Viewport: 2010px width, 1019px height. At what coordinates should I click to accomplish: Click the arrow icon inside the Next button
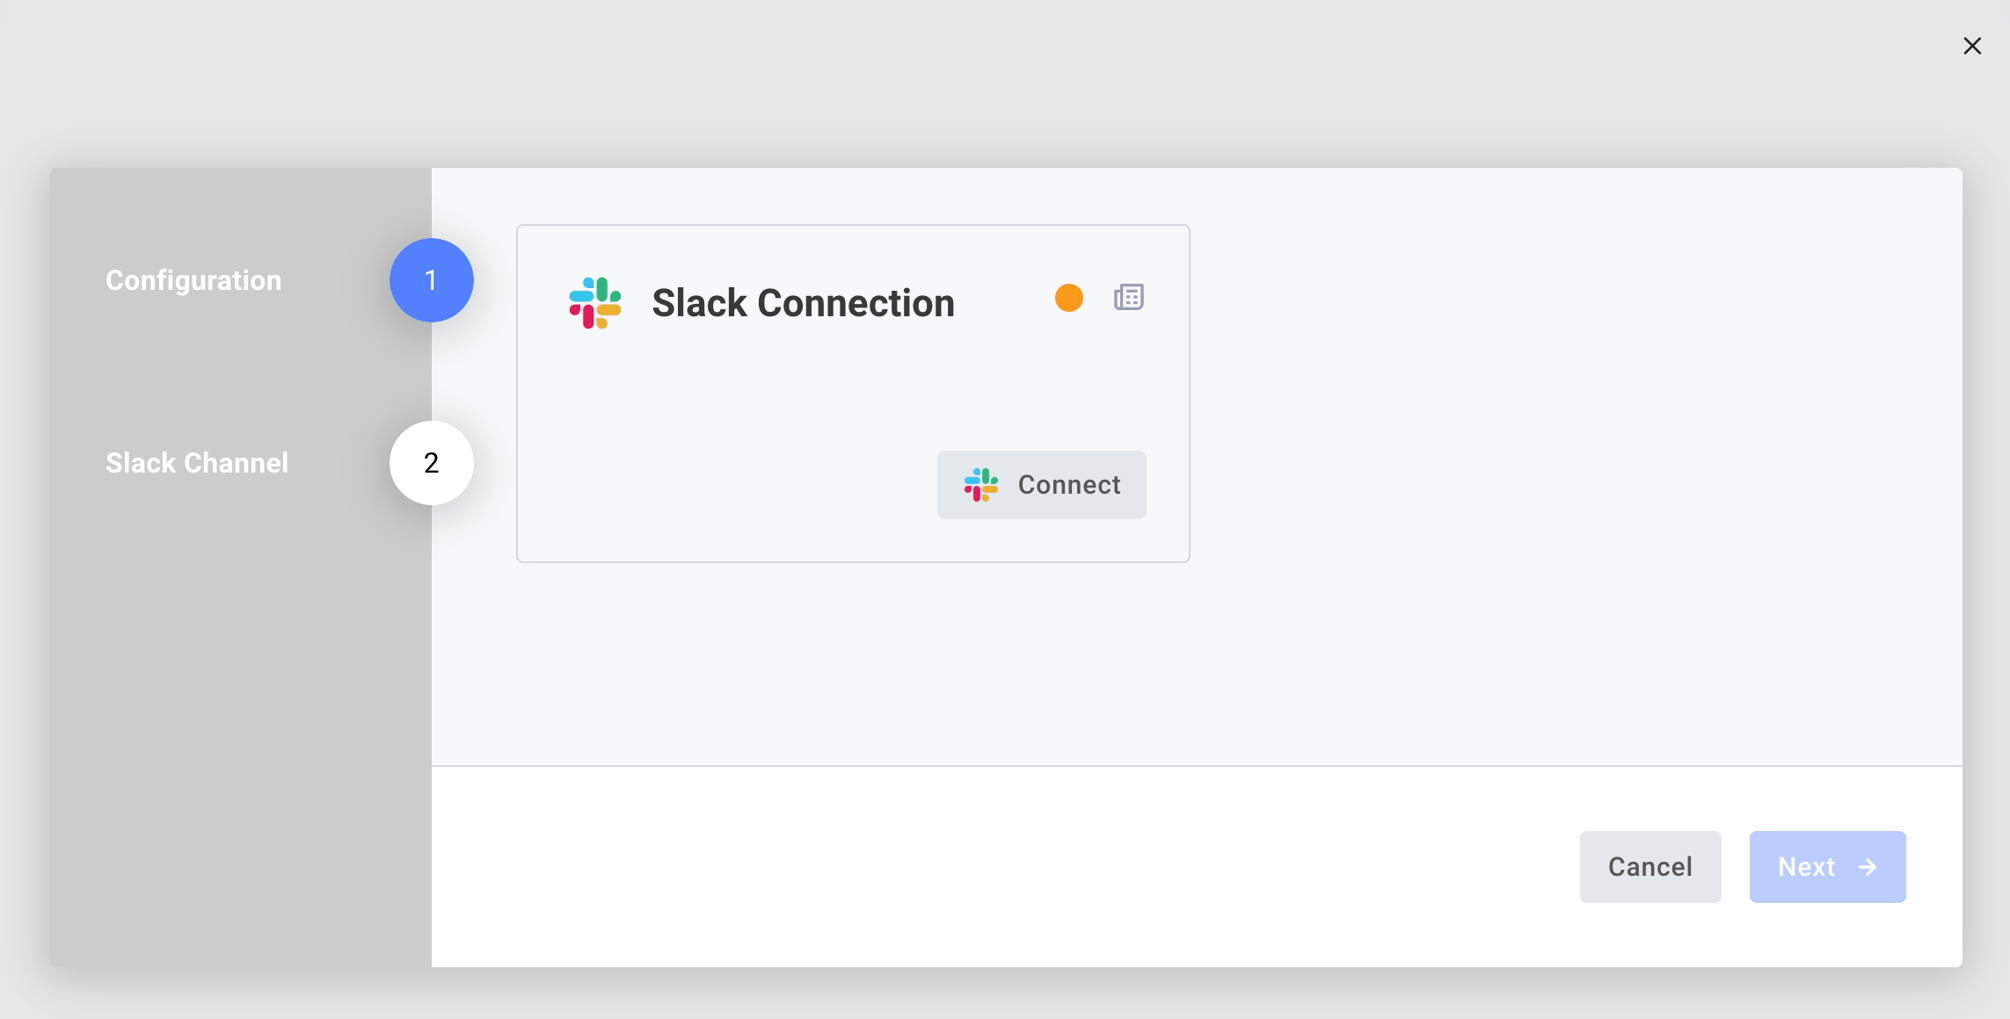pyautogui.click(x=1868, y=867)
